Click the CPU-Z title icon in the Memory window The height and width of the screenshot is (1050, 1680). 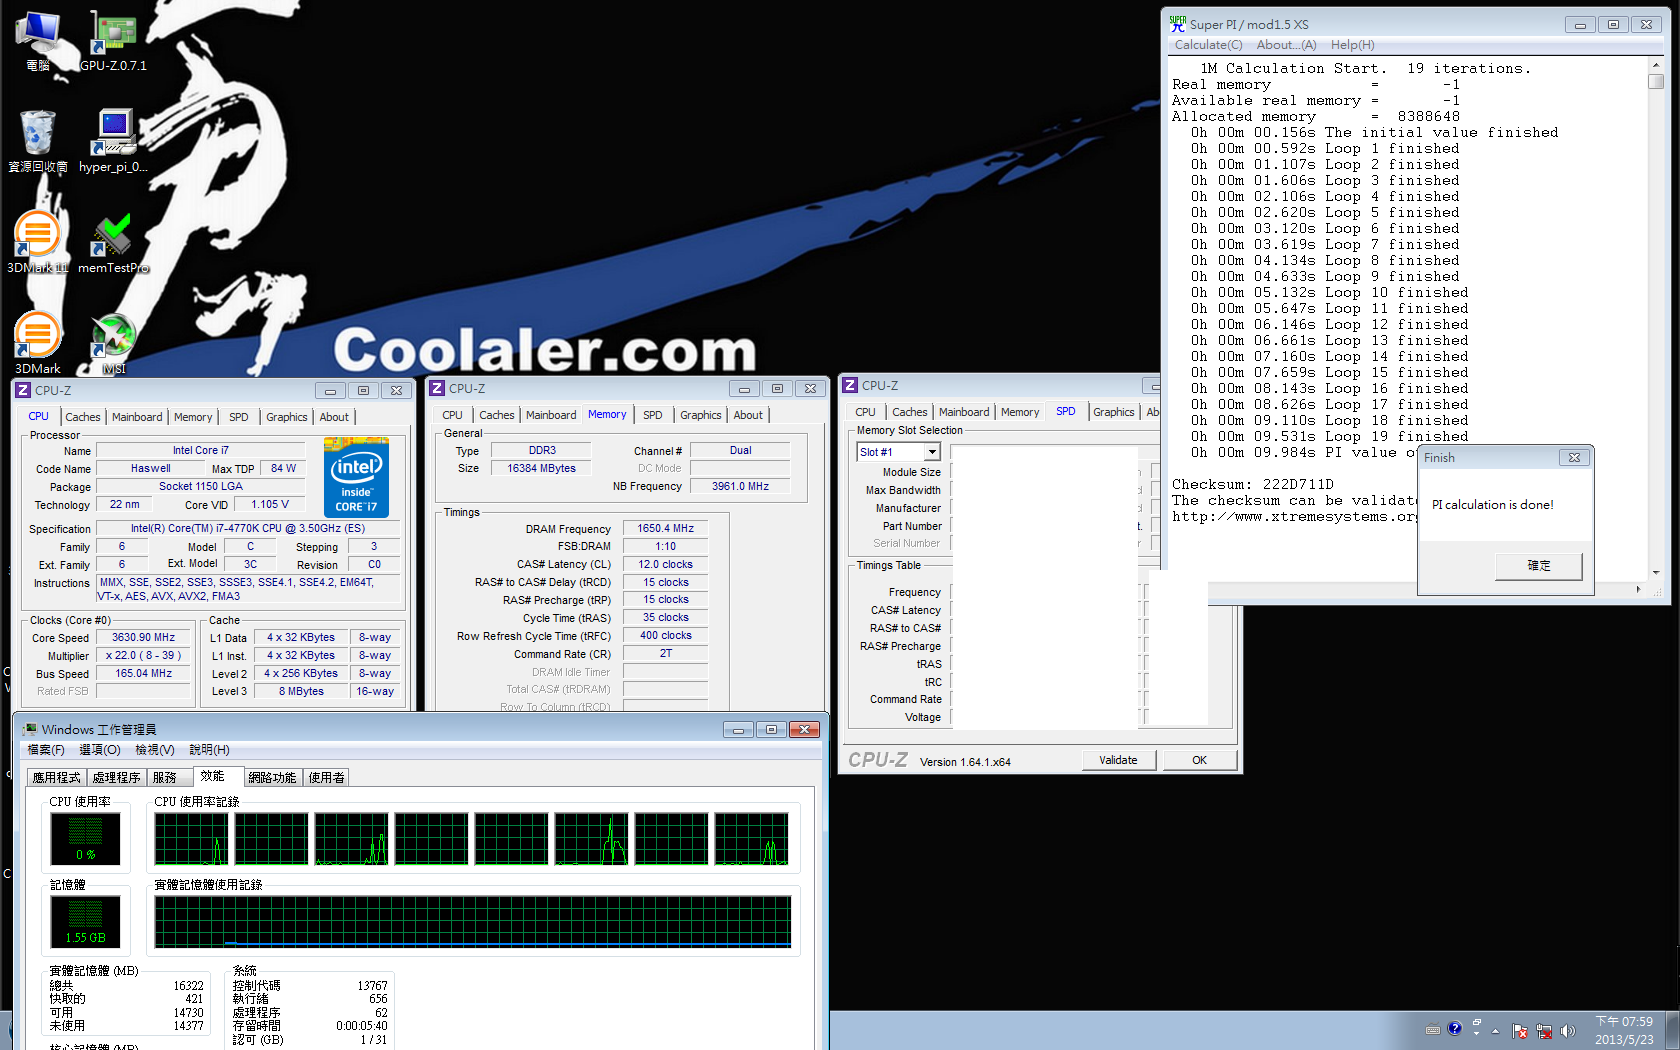[x=437, y=388]
